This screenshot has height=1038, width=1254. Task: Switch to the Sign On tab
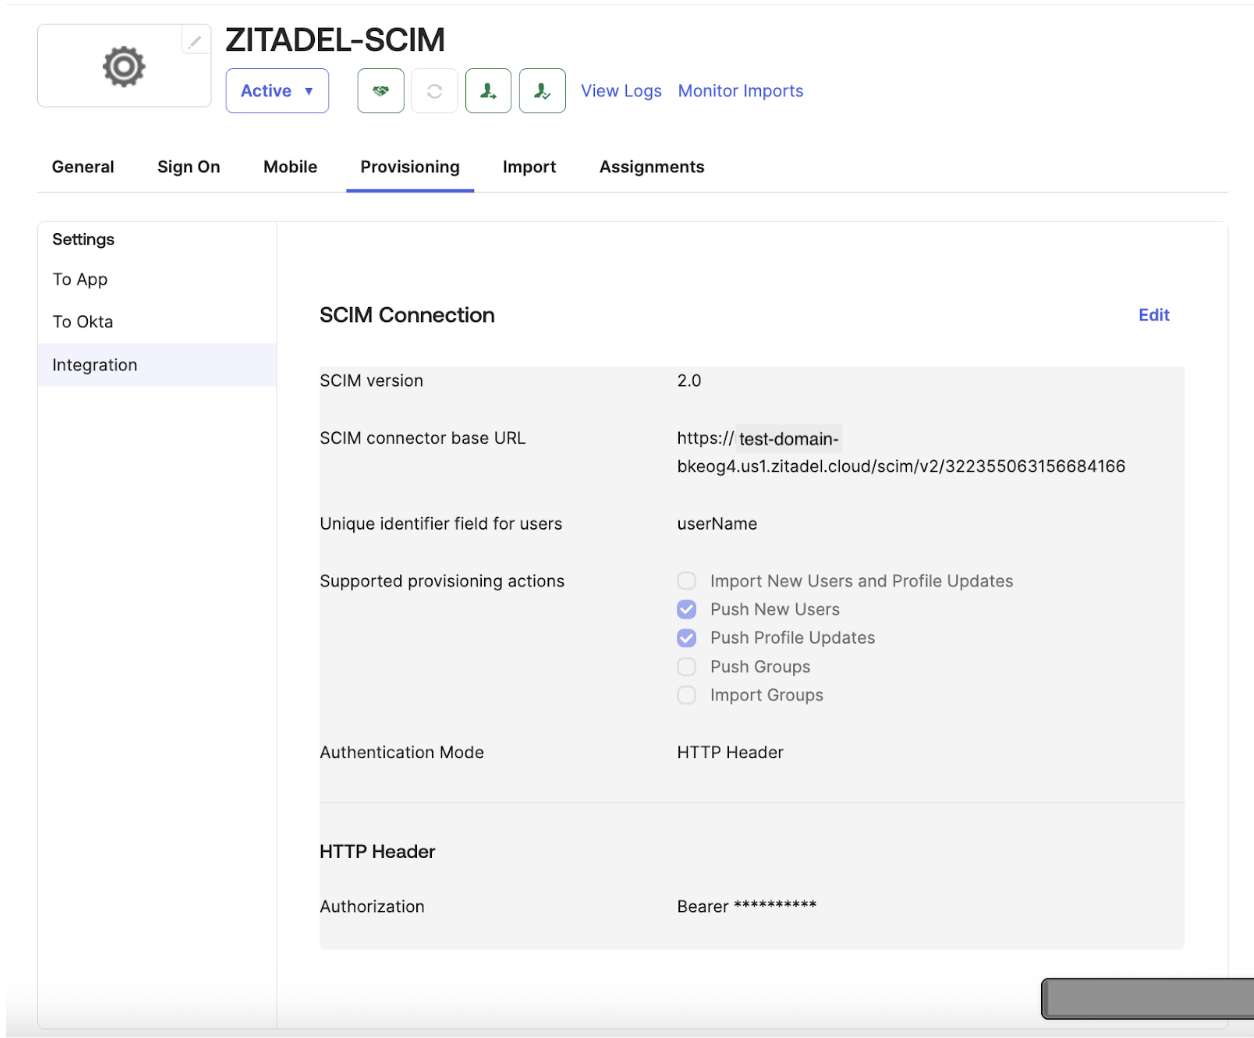click(188, 167)
